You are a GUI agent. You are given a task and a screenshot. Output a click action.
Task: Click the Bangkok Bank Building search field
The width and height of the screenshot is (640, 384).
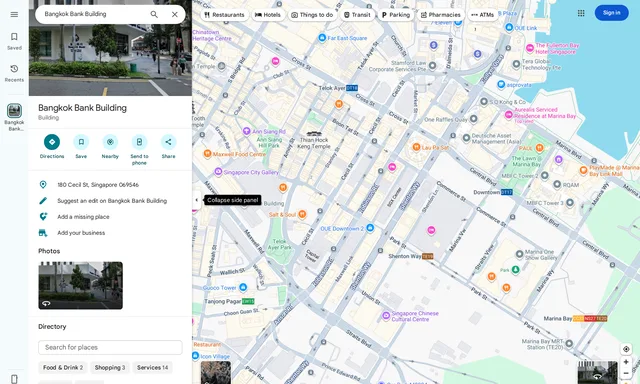tap(94, 14)
